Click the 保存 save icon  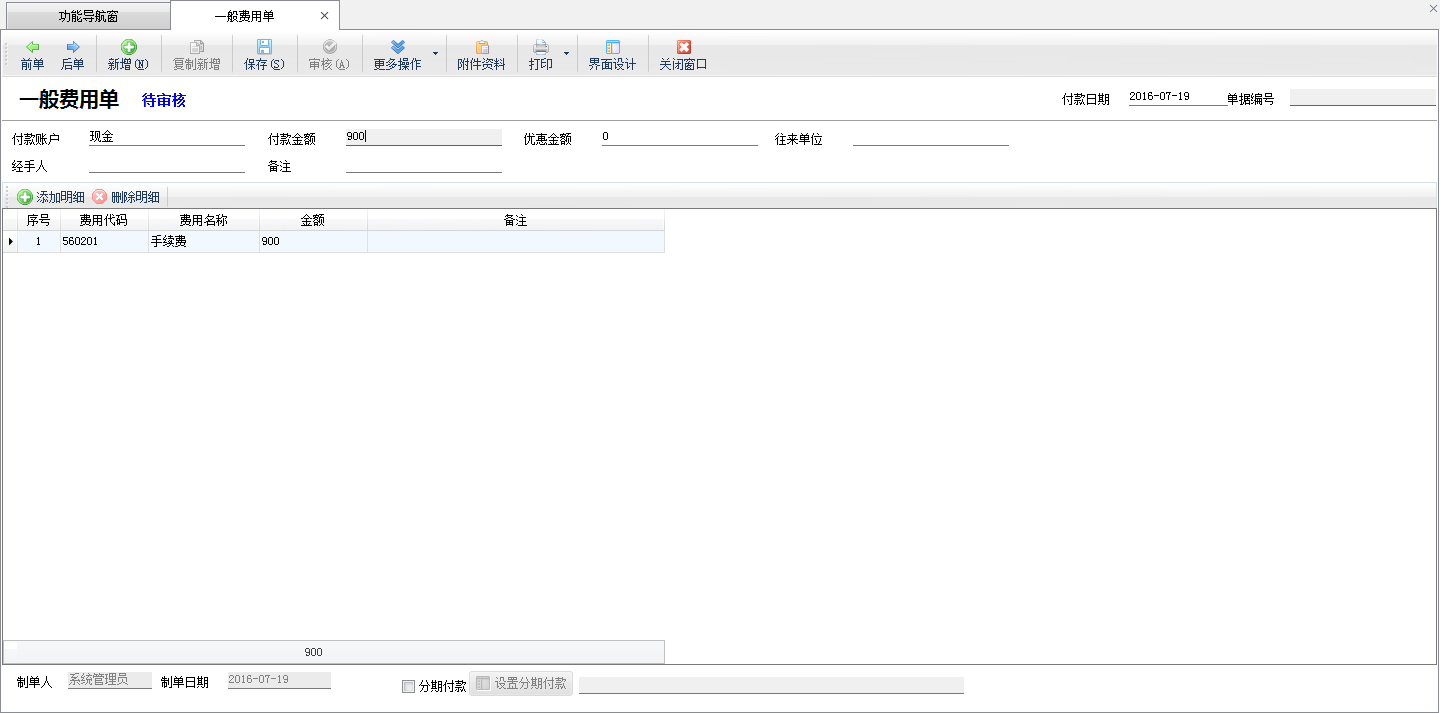[264, 47]
